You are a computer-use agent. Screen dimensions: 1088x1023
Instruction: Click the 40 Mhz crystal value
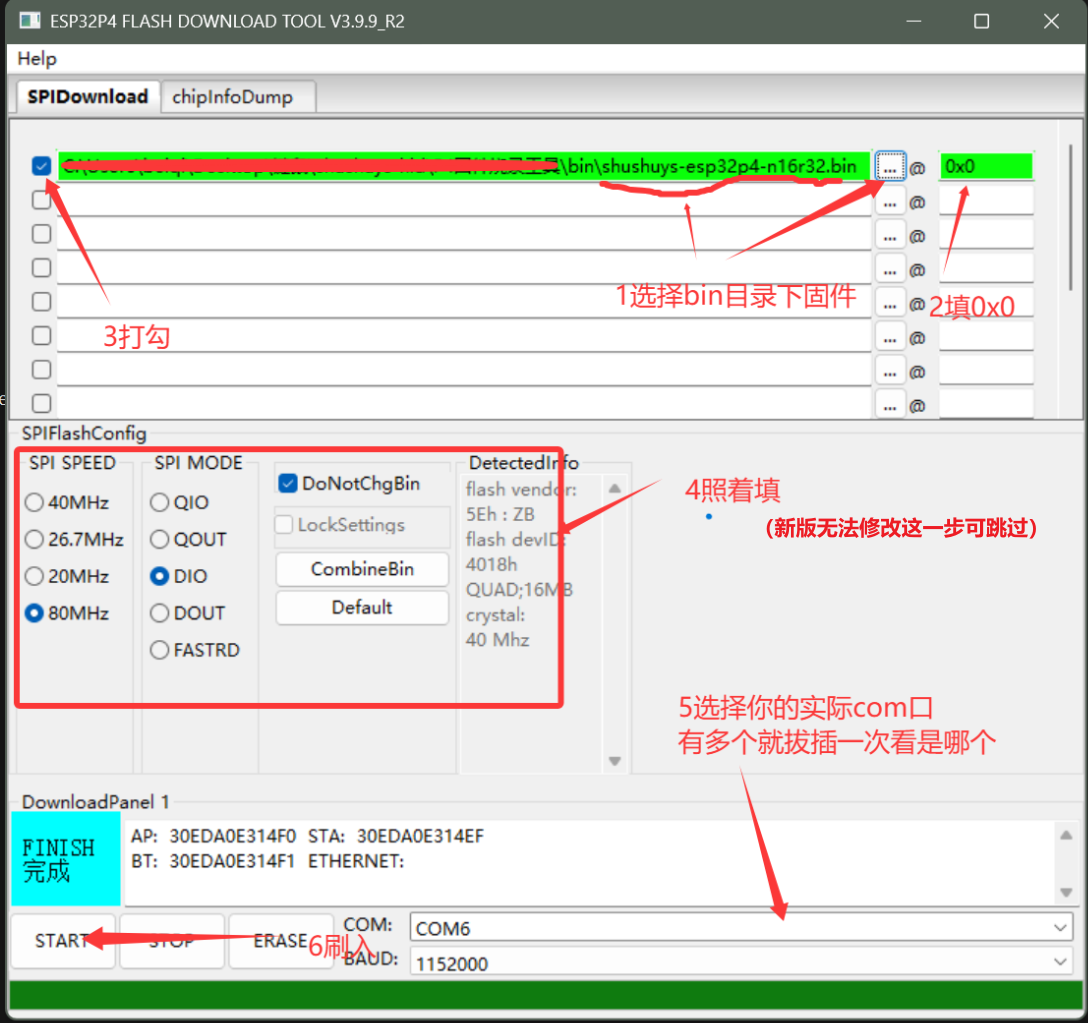pos(498,640)
